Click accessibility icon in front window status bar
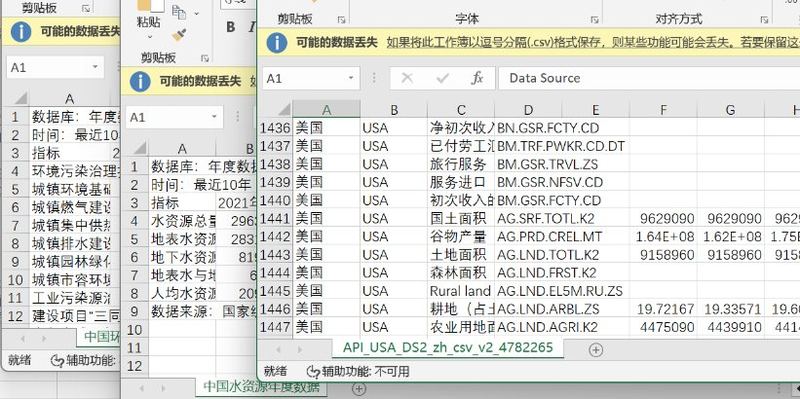 click(313, 371)
